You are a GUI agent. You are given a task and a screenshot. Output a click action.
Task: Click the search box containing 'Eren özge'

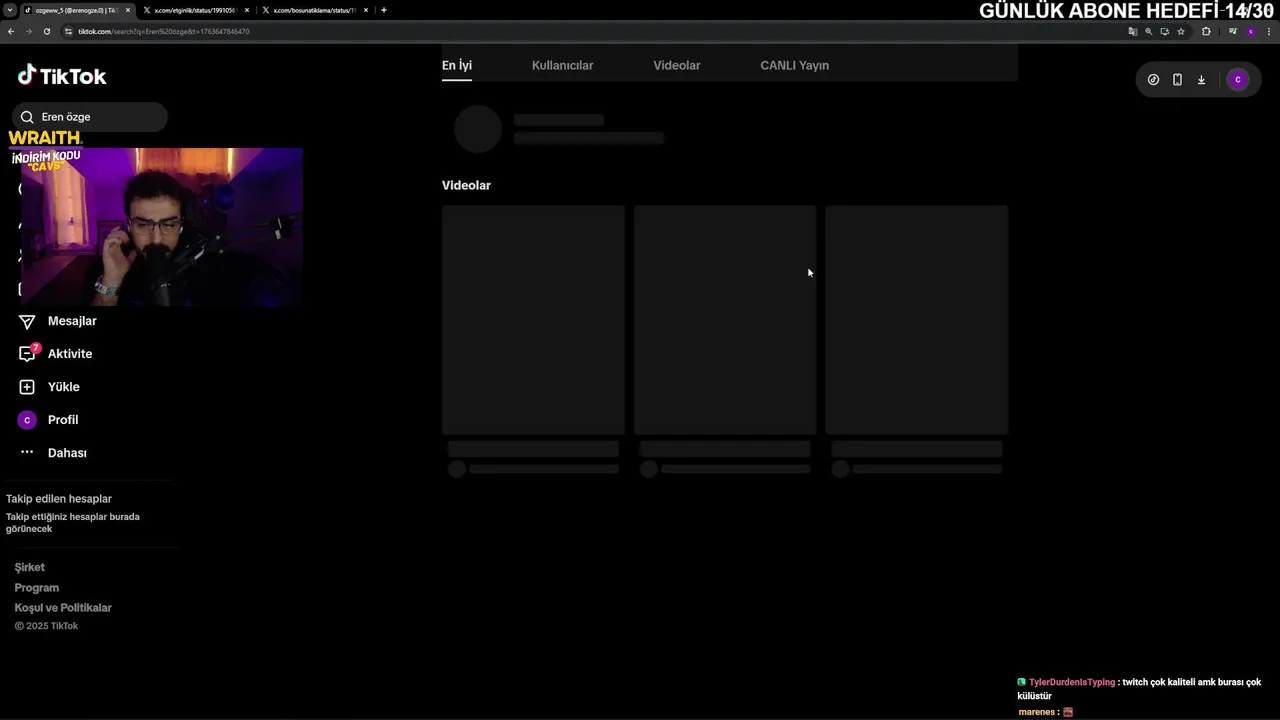[x=90, y=117]
